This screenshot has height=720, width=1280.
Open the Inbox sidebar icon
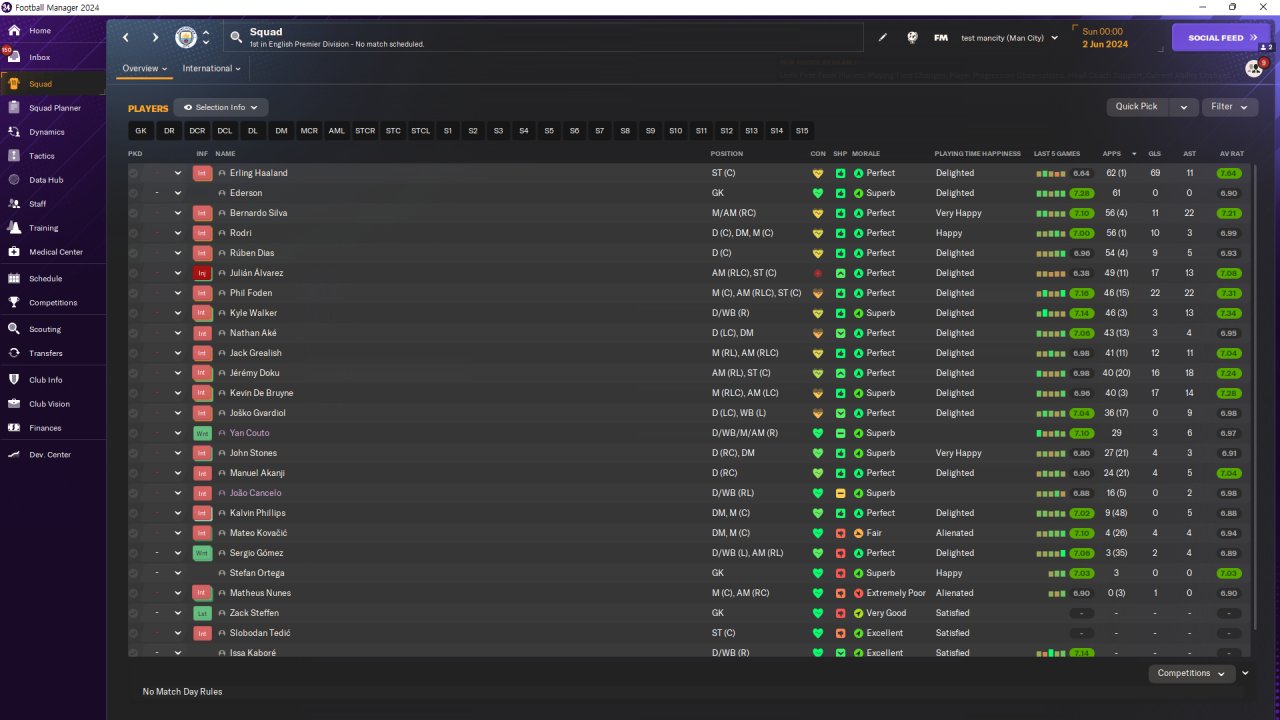[14, 57]
